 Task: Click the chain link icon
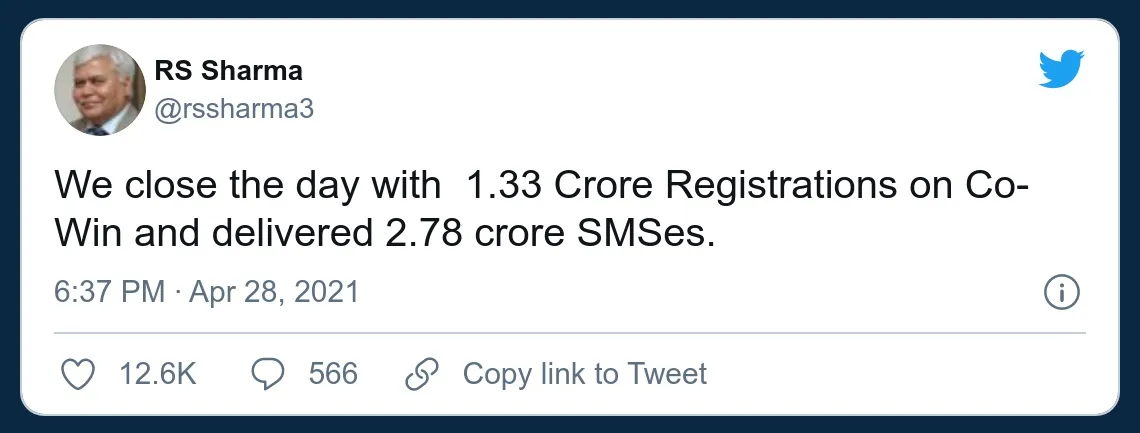coord(421,374)
